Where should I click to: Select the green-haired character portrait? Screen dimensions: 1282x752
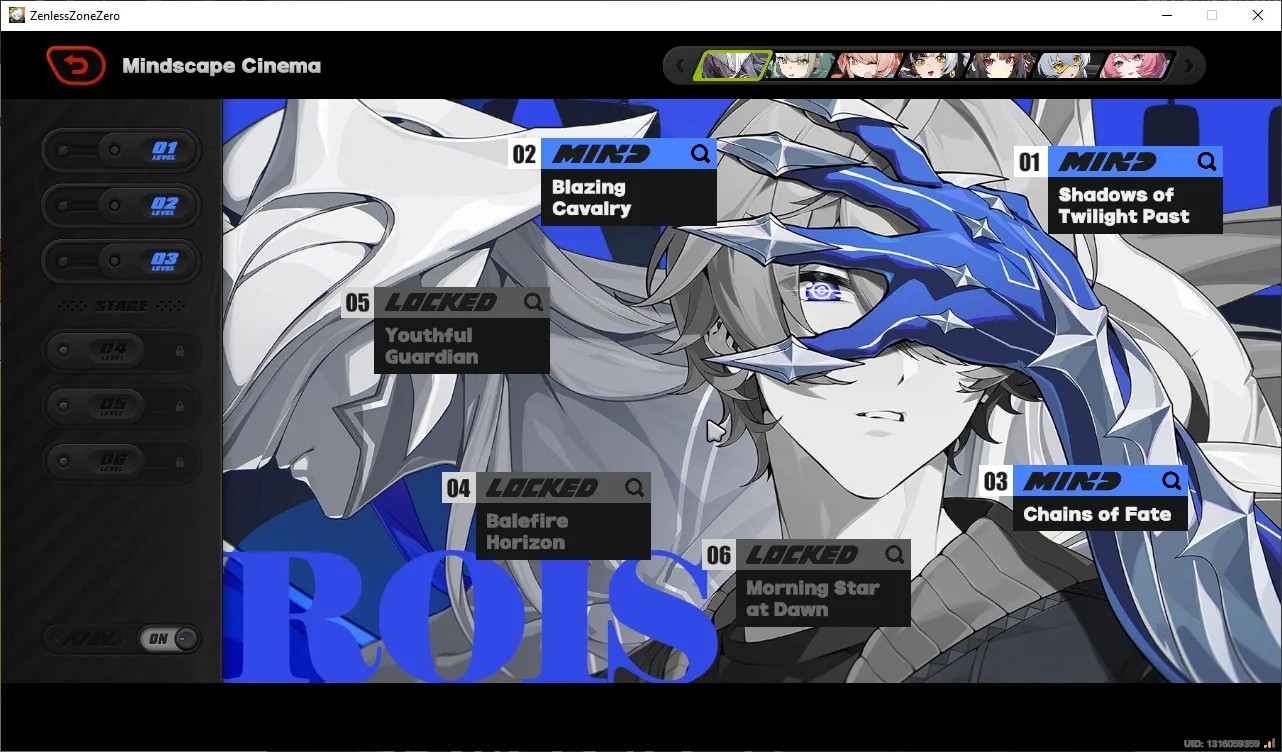click(800, 66)
